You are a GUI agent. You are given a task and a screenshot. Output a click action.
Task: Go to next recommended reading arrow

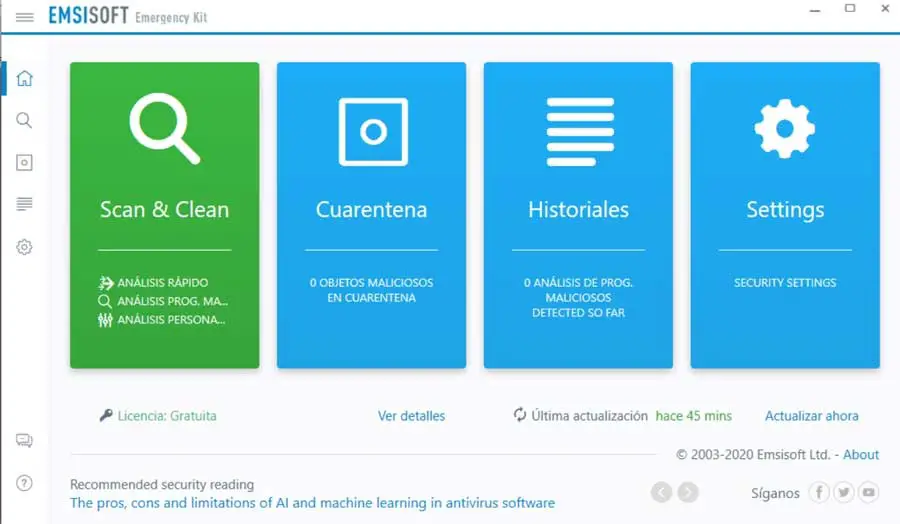pos(688,492)
